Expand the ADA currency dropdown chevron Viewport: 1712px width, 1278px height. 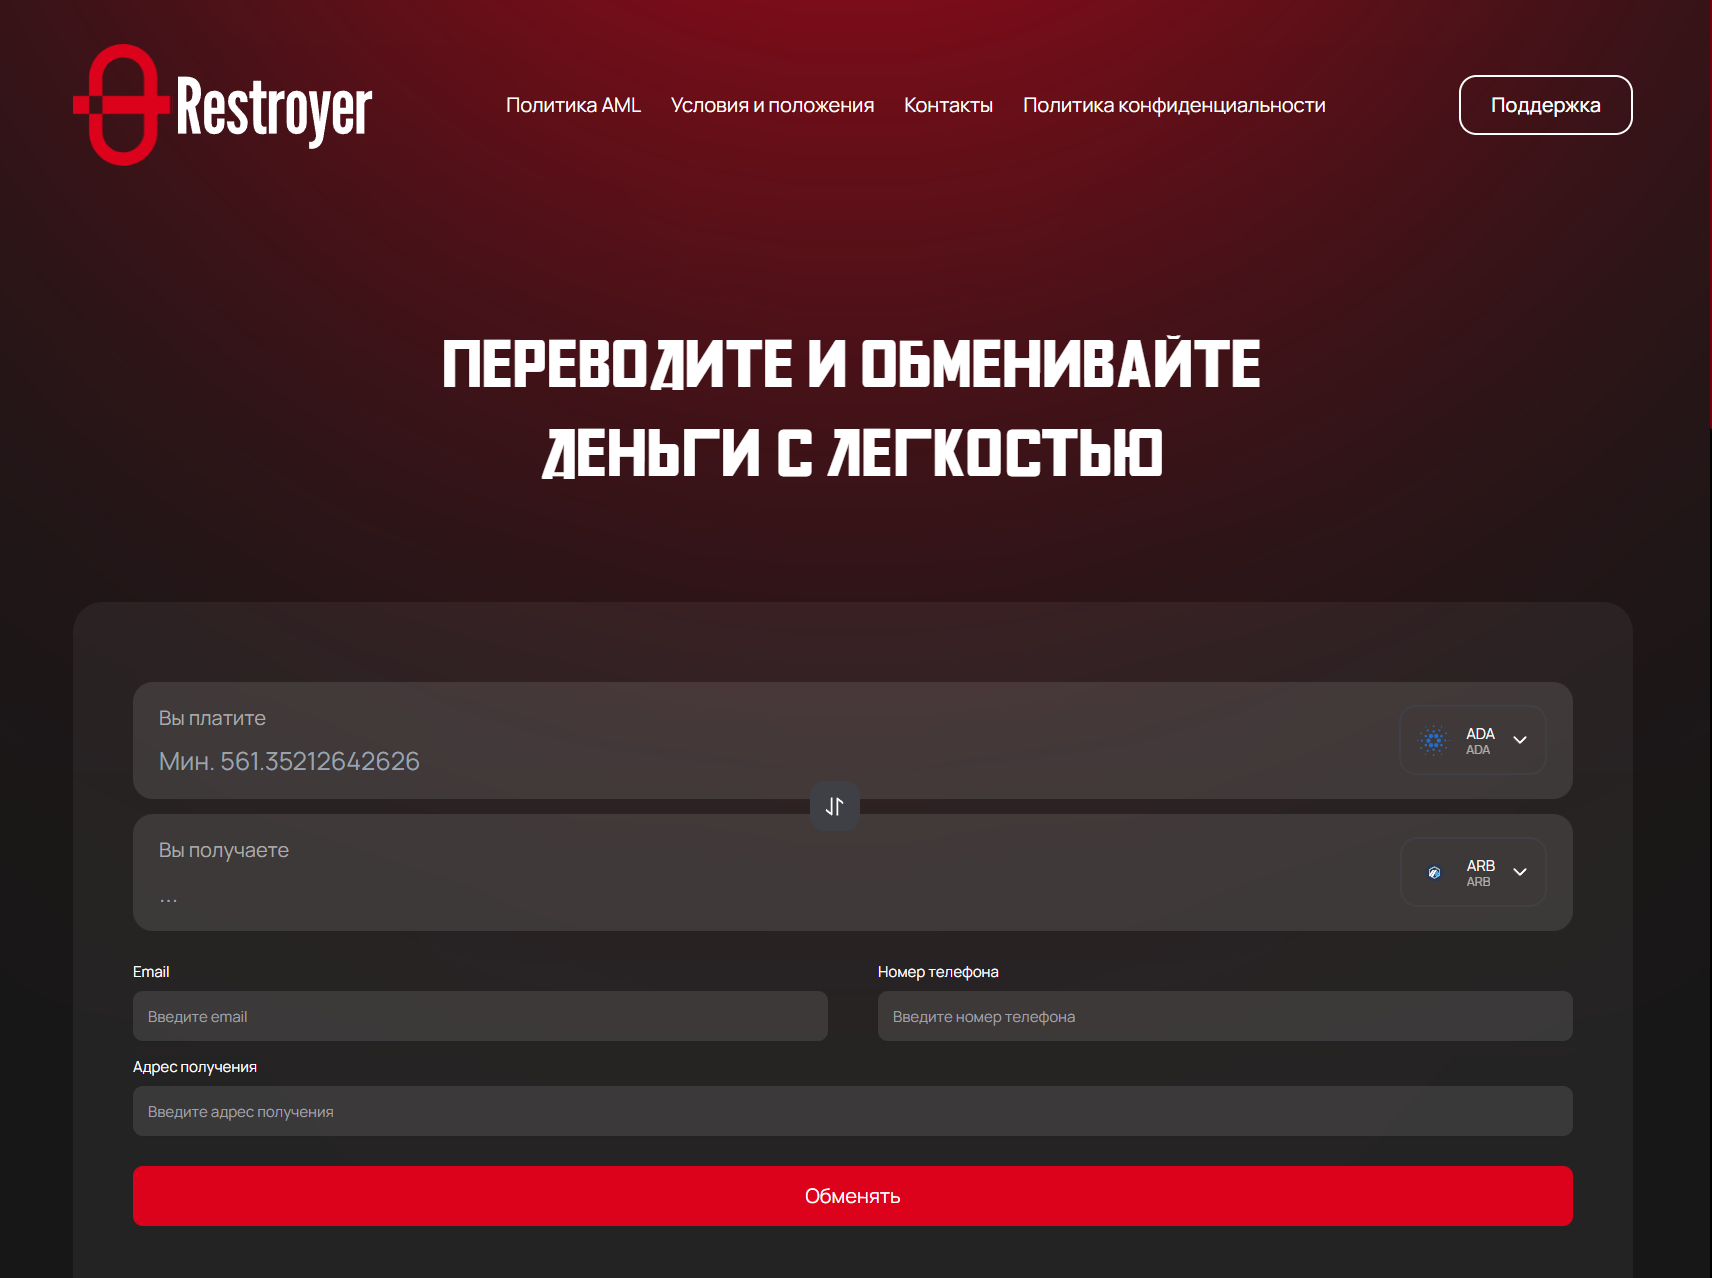[1521, 740]
